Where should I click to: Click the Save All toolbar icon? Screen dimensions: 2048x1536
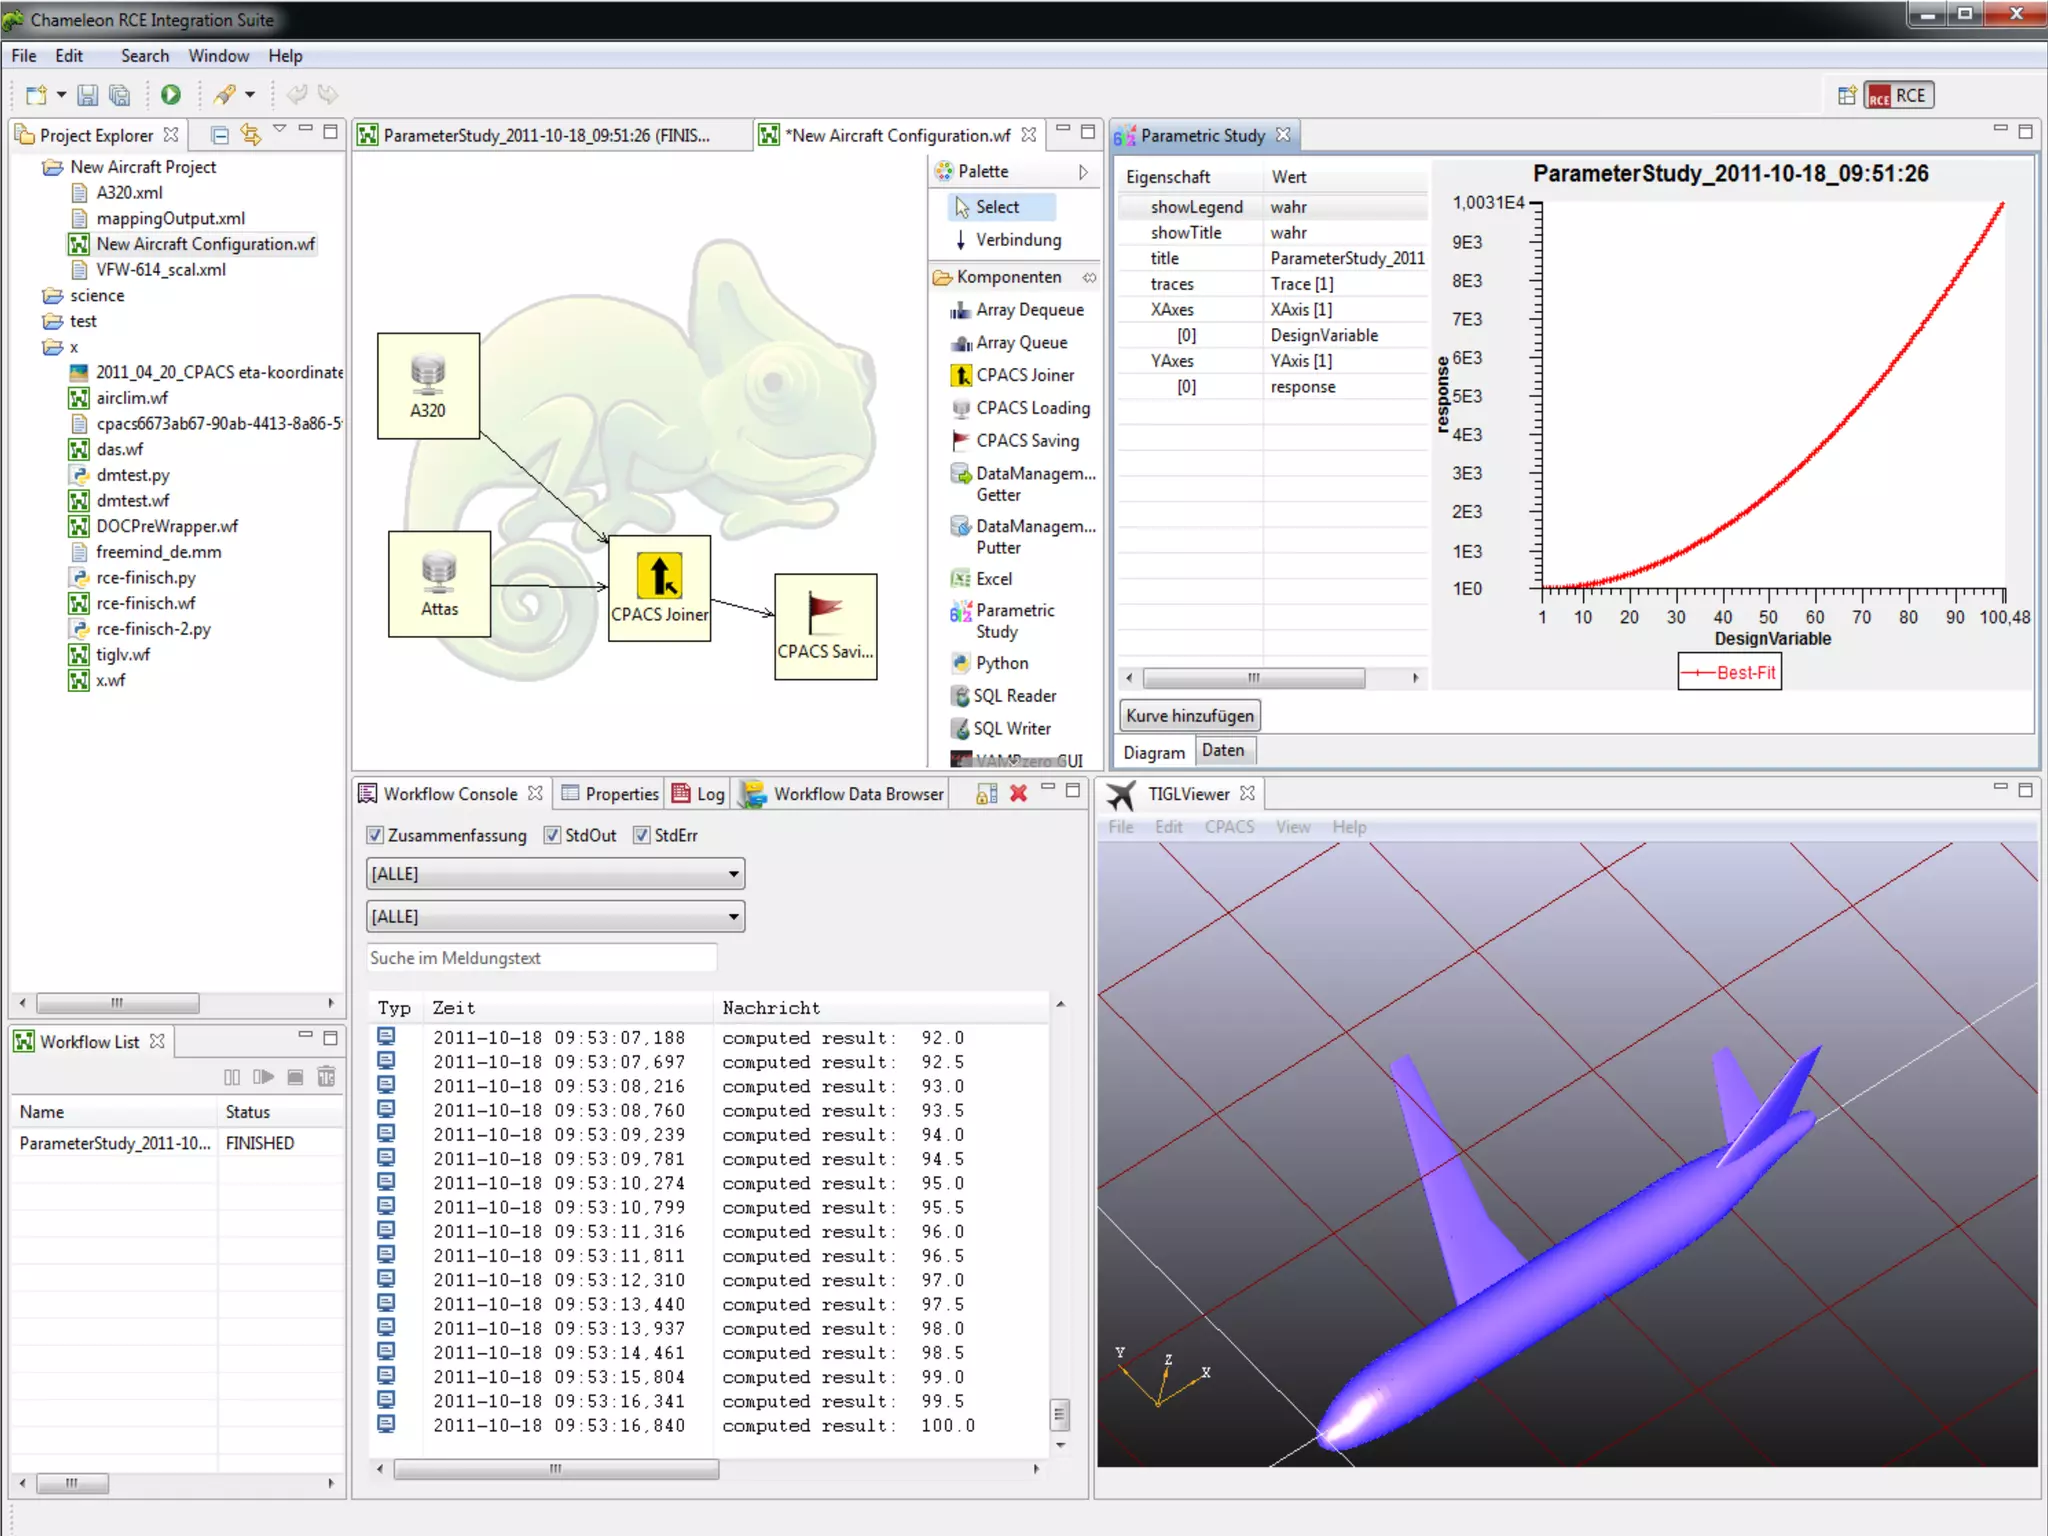[x=120, y=95]
